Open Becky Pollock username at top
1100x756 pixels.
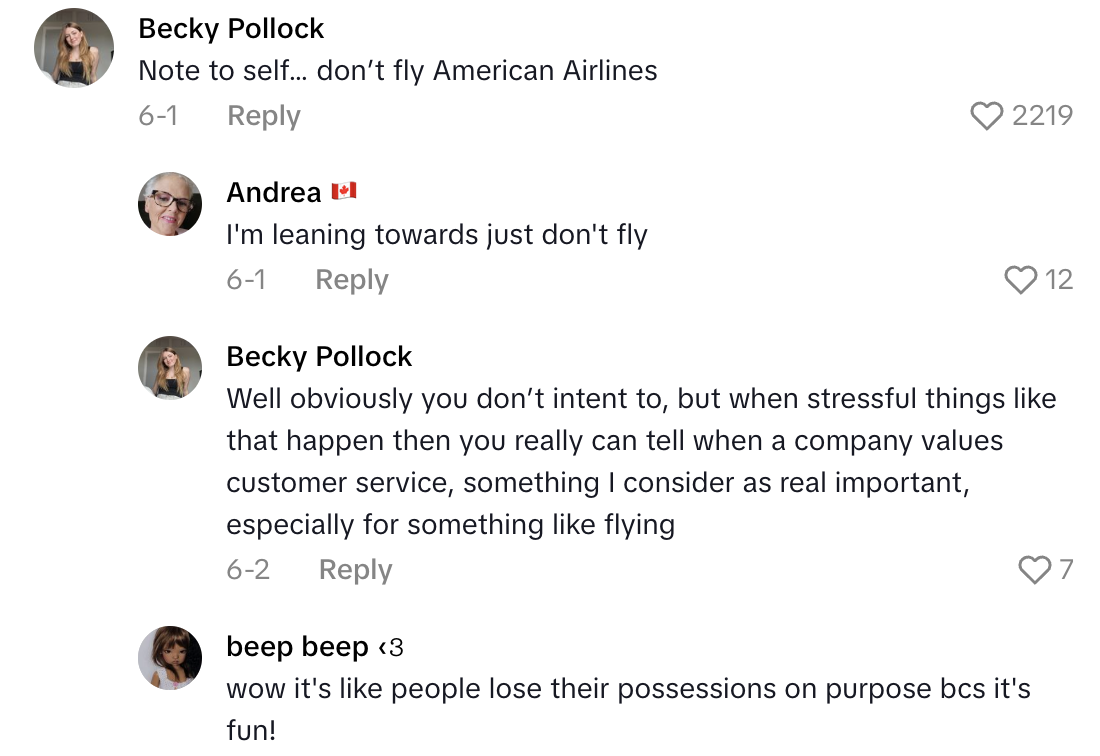click(231, 29)
